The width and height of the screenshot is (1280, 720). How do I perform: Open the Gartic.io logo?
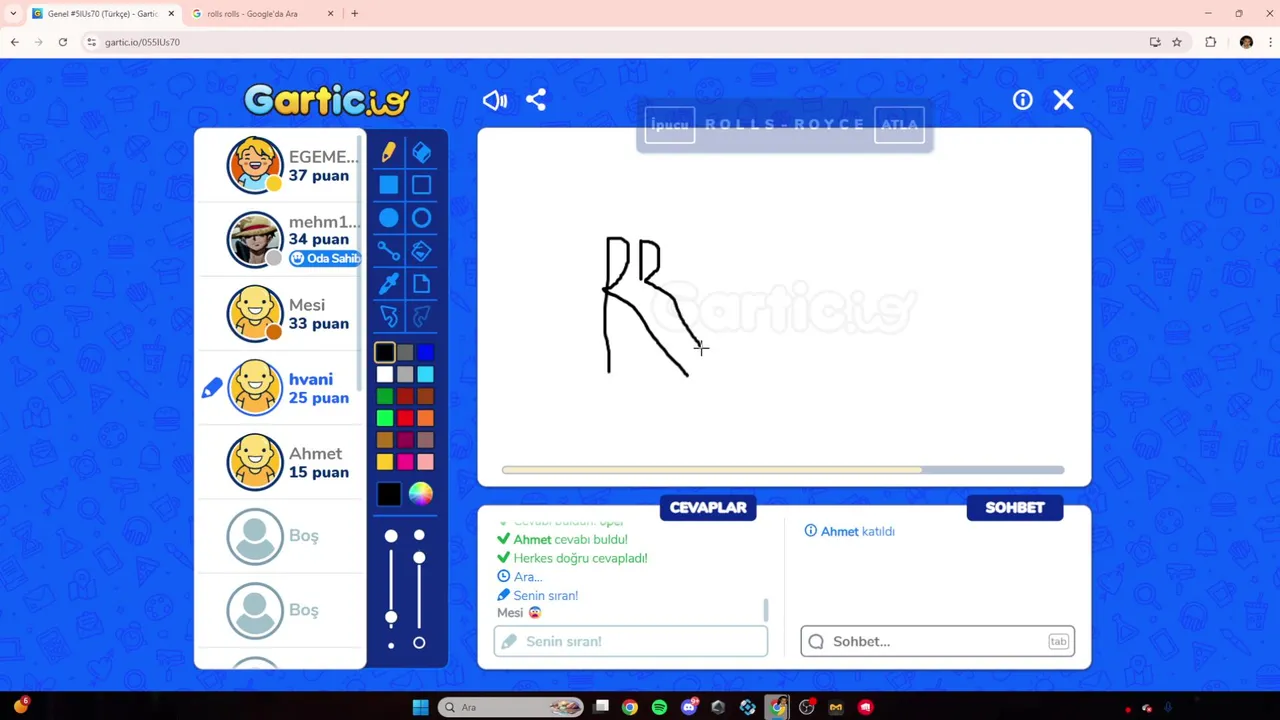327,100
